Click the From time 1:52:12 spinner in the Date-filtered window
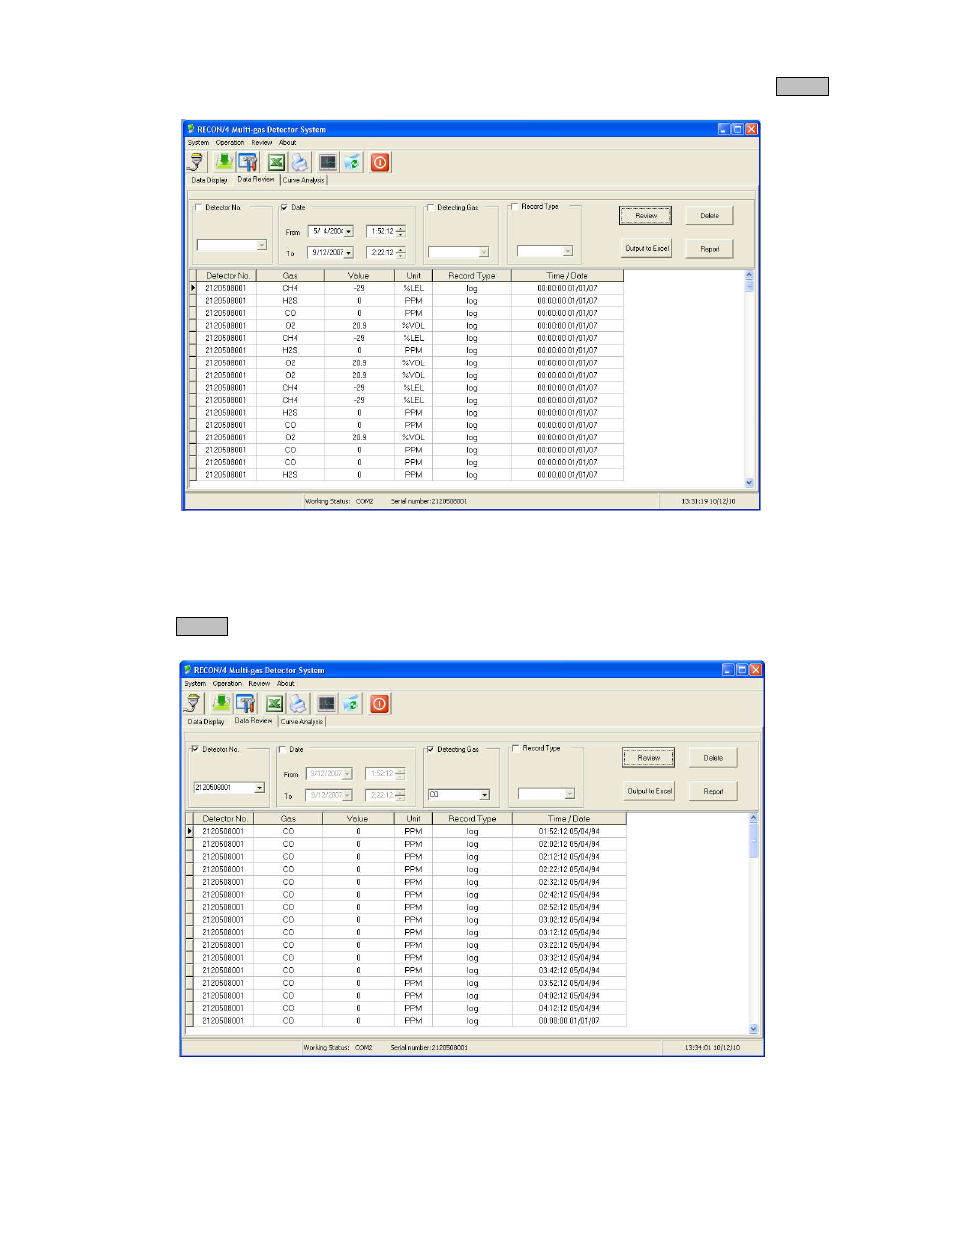 coord(401,232)
